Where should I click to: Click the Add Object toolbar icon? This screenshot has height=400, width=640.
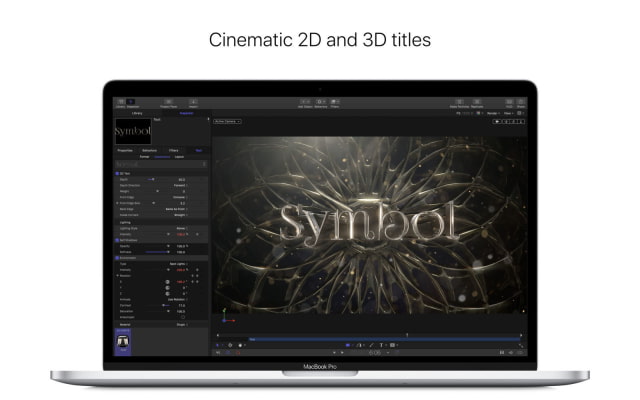(x=305, y=102)
